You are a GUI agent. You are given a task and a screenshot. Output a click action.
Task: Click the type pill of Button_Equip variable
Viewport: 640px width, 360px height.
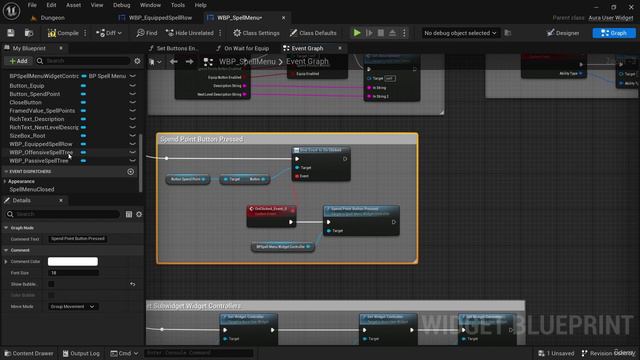[83, 86]
